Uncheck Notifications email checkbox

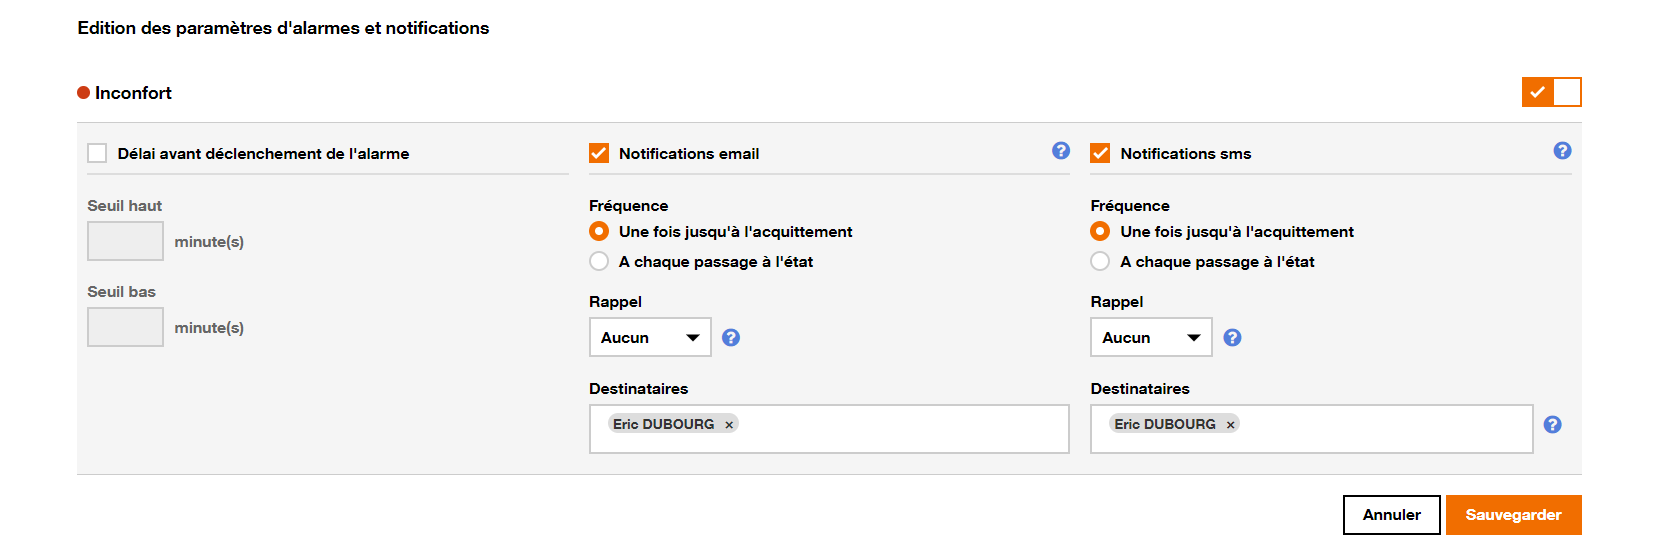point(599,153)
